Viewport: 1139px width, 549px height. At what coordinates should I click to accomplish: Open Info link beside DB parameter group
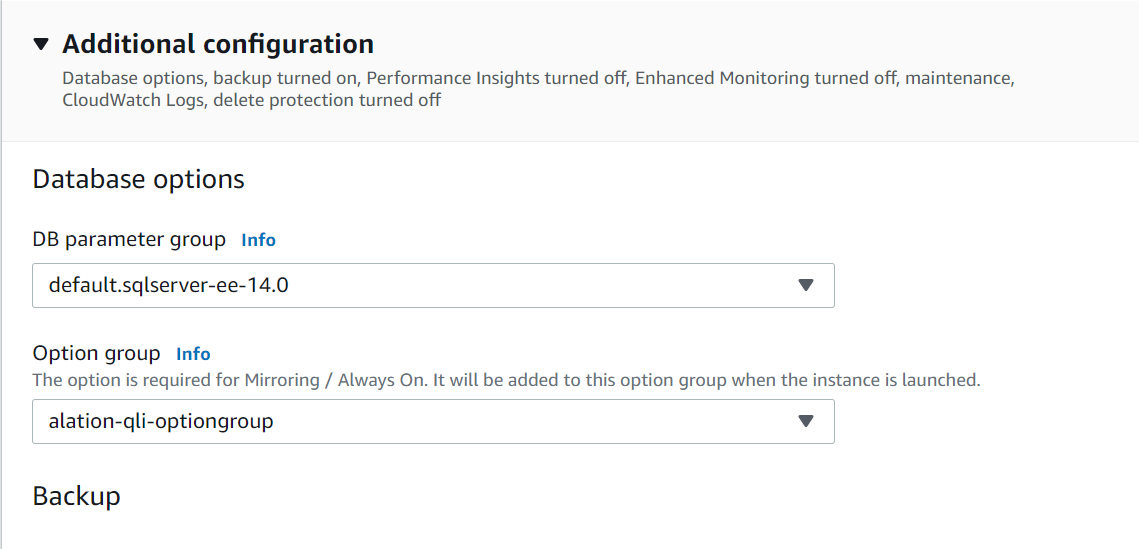pyautogui.click(x=259, y=240)
